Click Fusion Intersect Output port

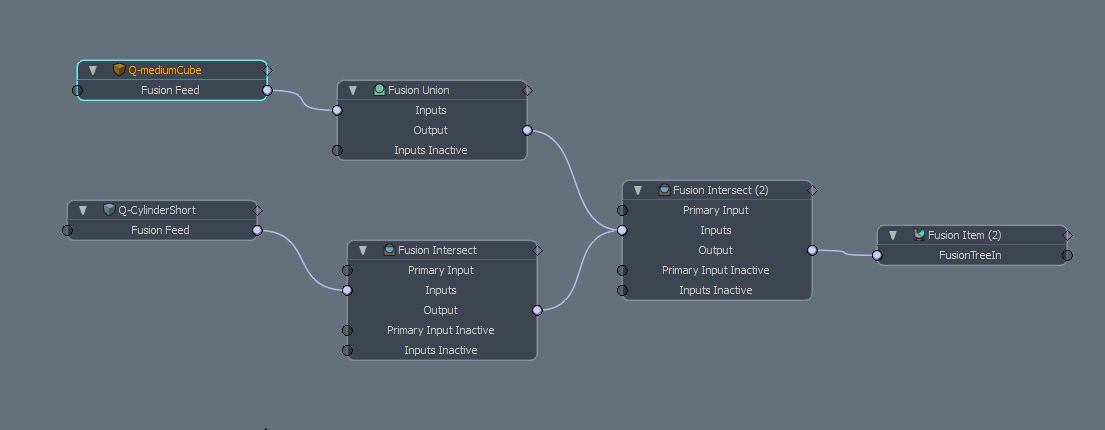point(537,310)
